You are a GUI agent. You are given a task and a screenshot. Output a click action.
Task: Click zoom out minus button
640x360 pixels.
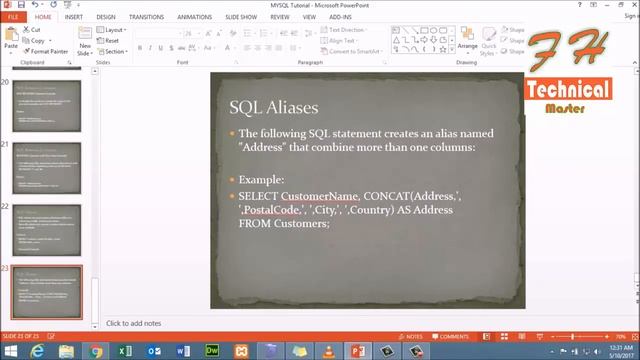553,337
